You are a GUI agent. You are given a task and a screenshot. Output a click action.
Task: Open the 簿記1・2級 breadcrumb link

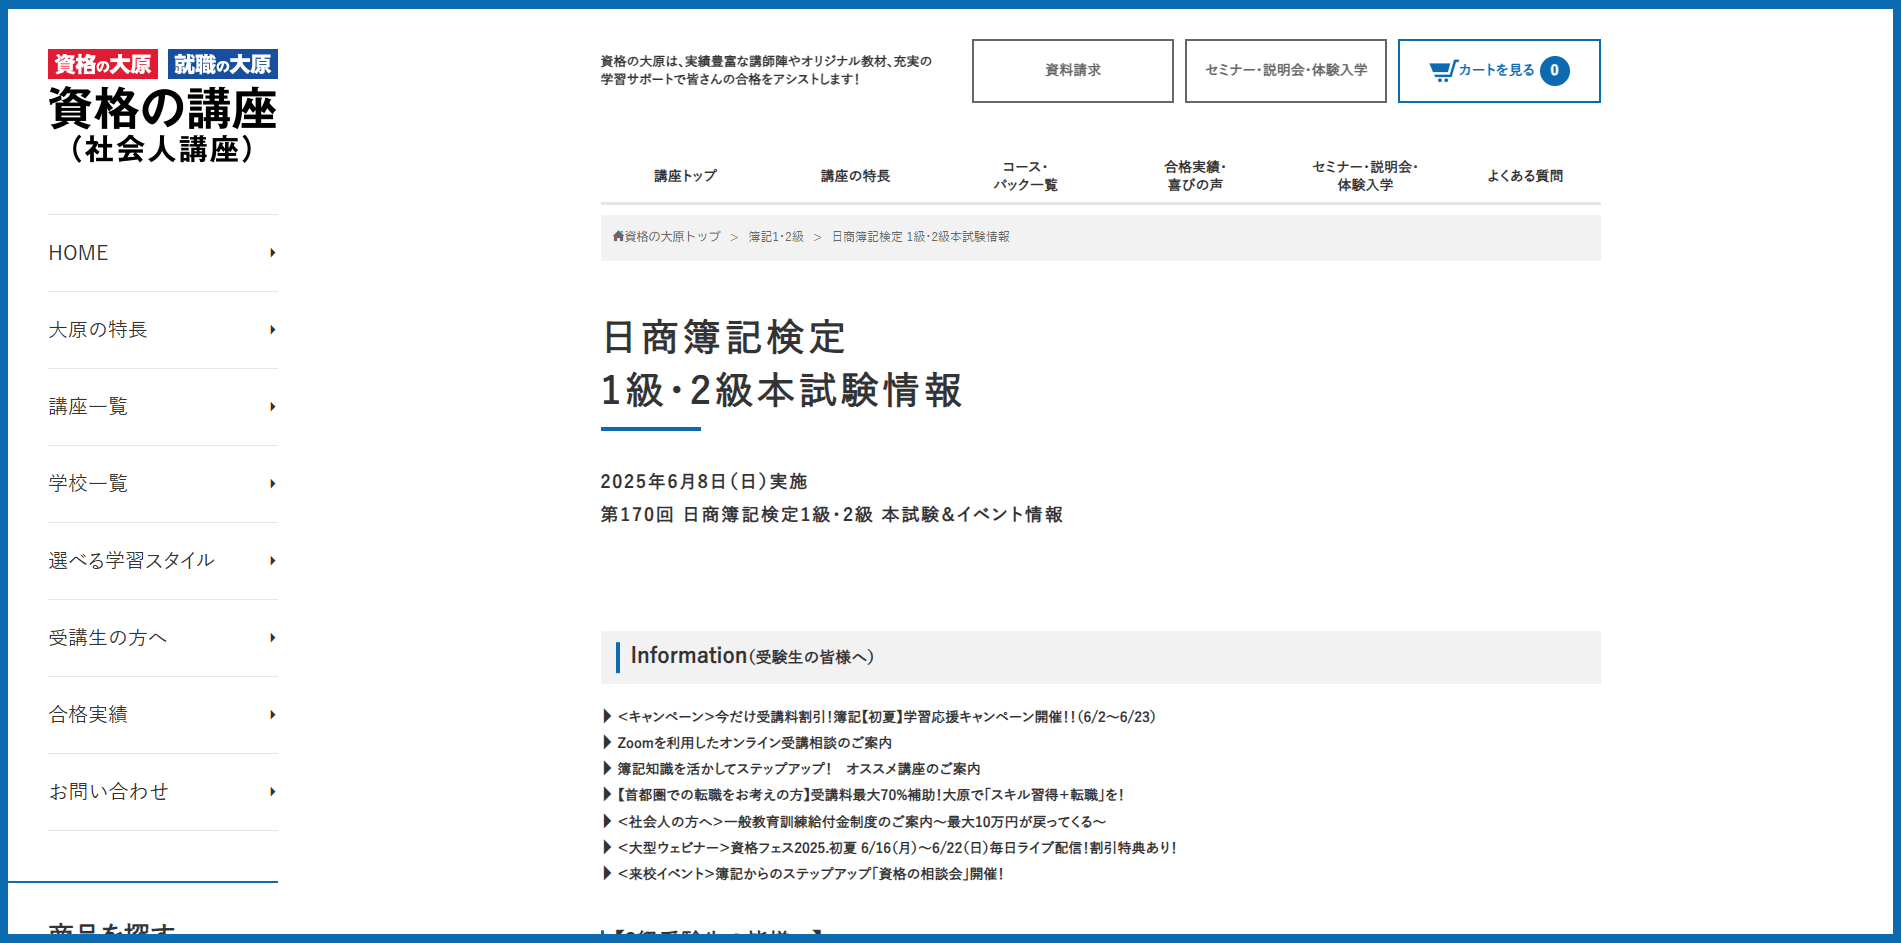point(776,237)
